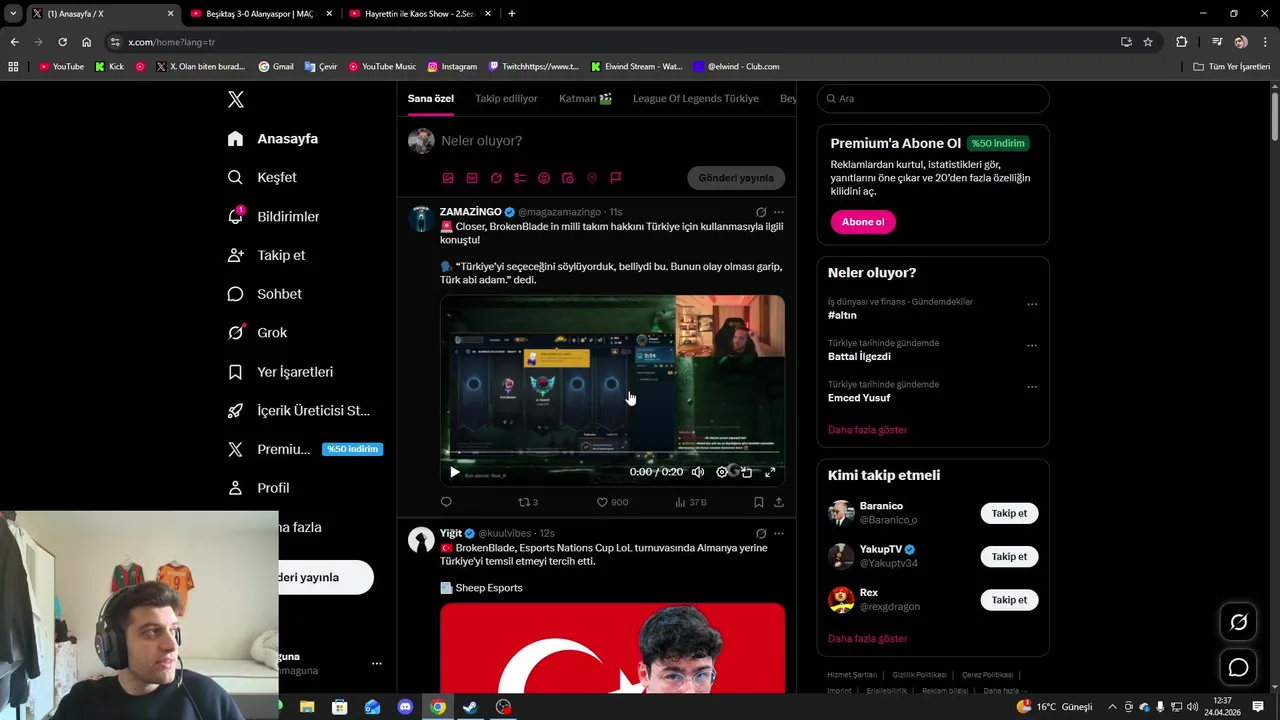Screen dimensions: 1280x720
Task: Open options for Battal İlgezdi trend
Action: point(1032,345)
